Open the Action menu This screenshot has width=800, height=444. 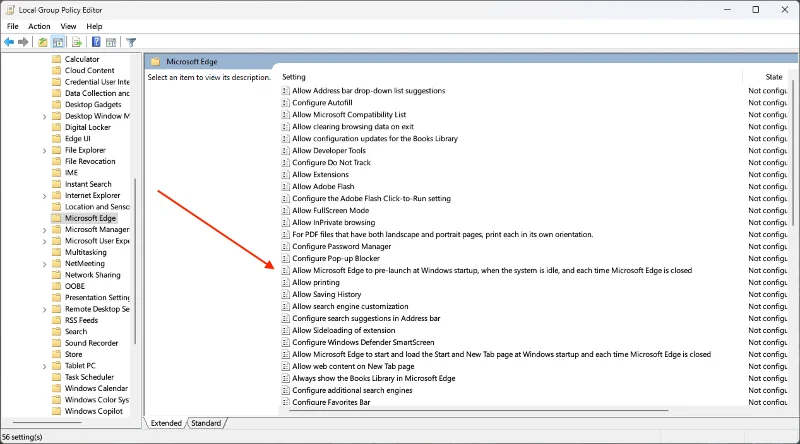click(x=39, y=27)
